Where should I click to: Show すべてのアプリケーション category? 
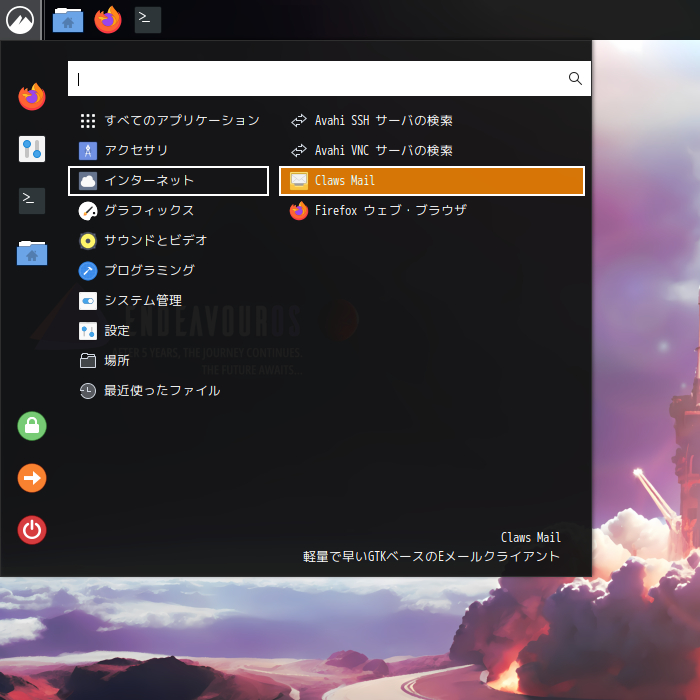point(169,121)
